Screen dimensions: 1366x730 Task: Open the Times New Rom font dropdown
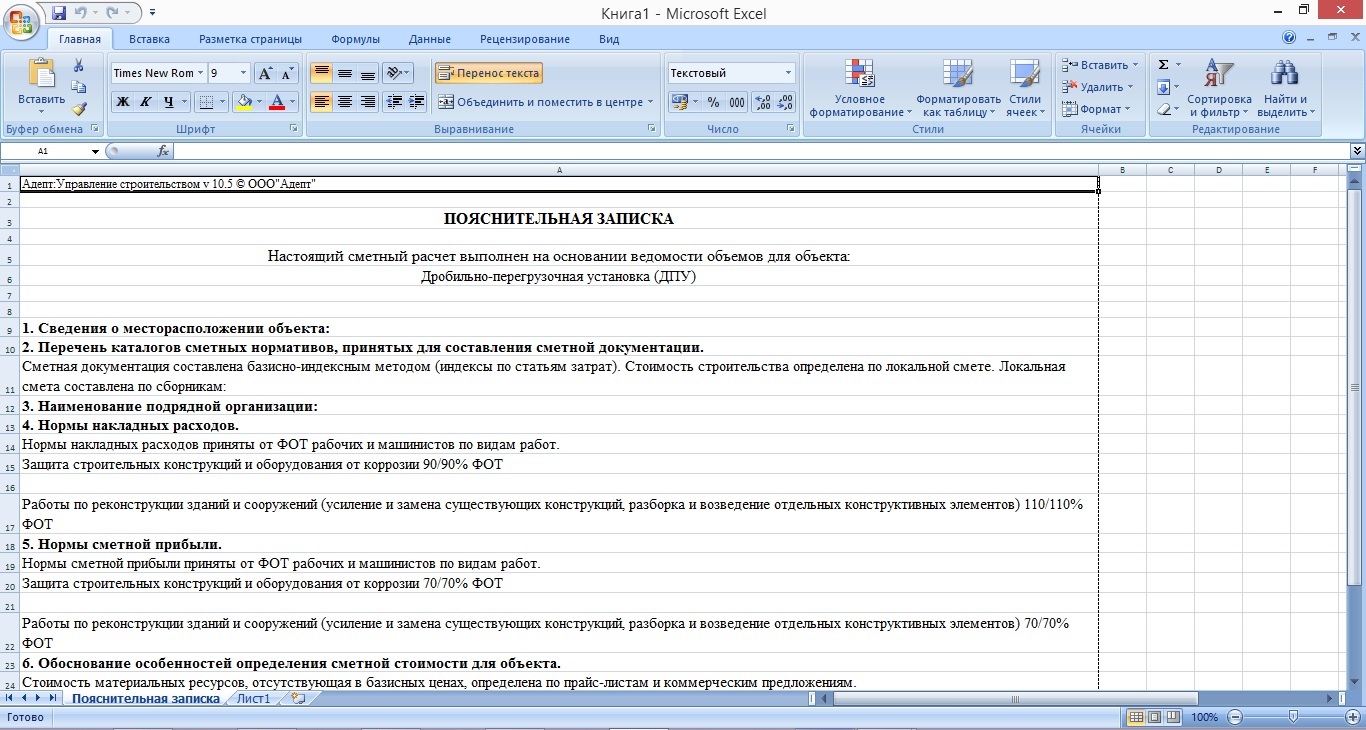(x=201, y=73)
